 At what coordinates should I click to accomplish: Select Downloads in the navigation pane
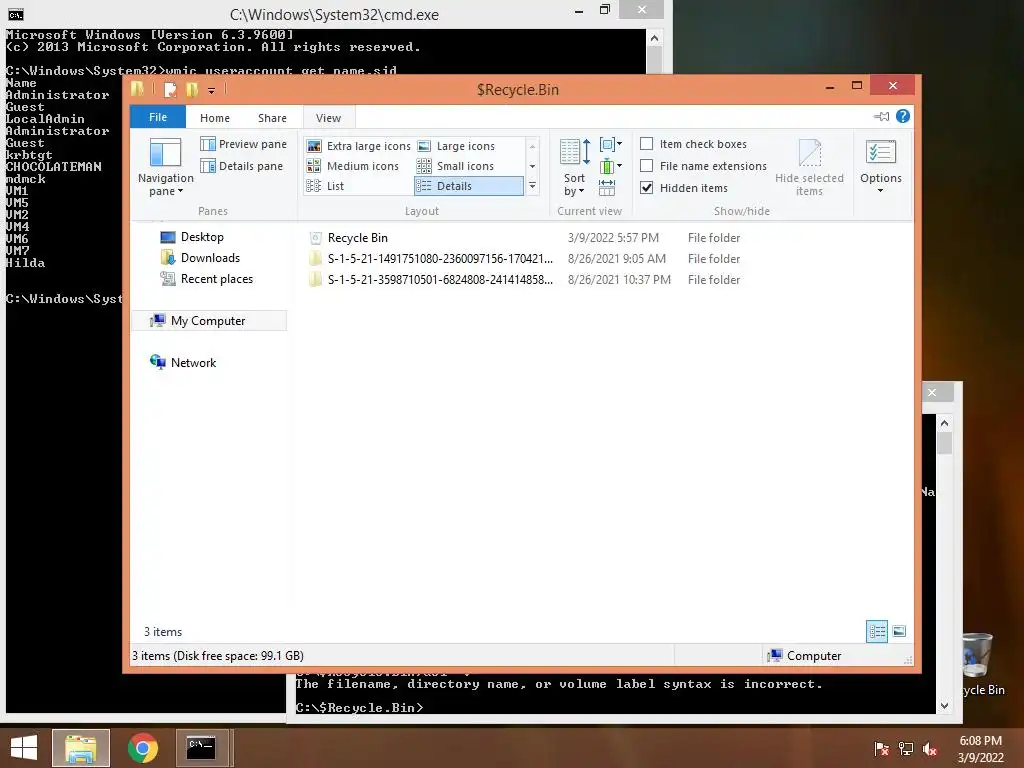210,258
